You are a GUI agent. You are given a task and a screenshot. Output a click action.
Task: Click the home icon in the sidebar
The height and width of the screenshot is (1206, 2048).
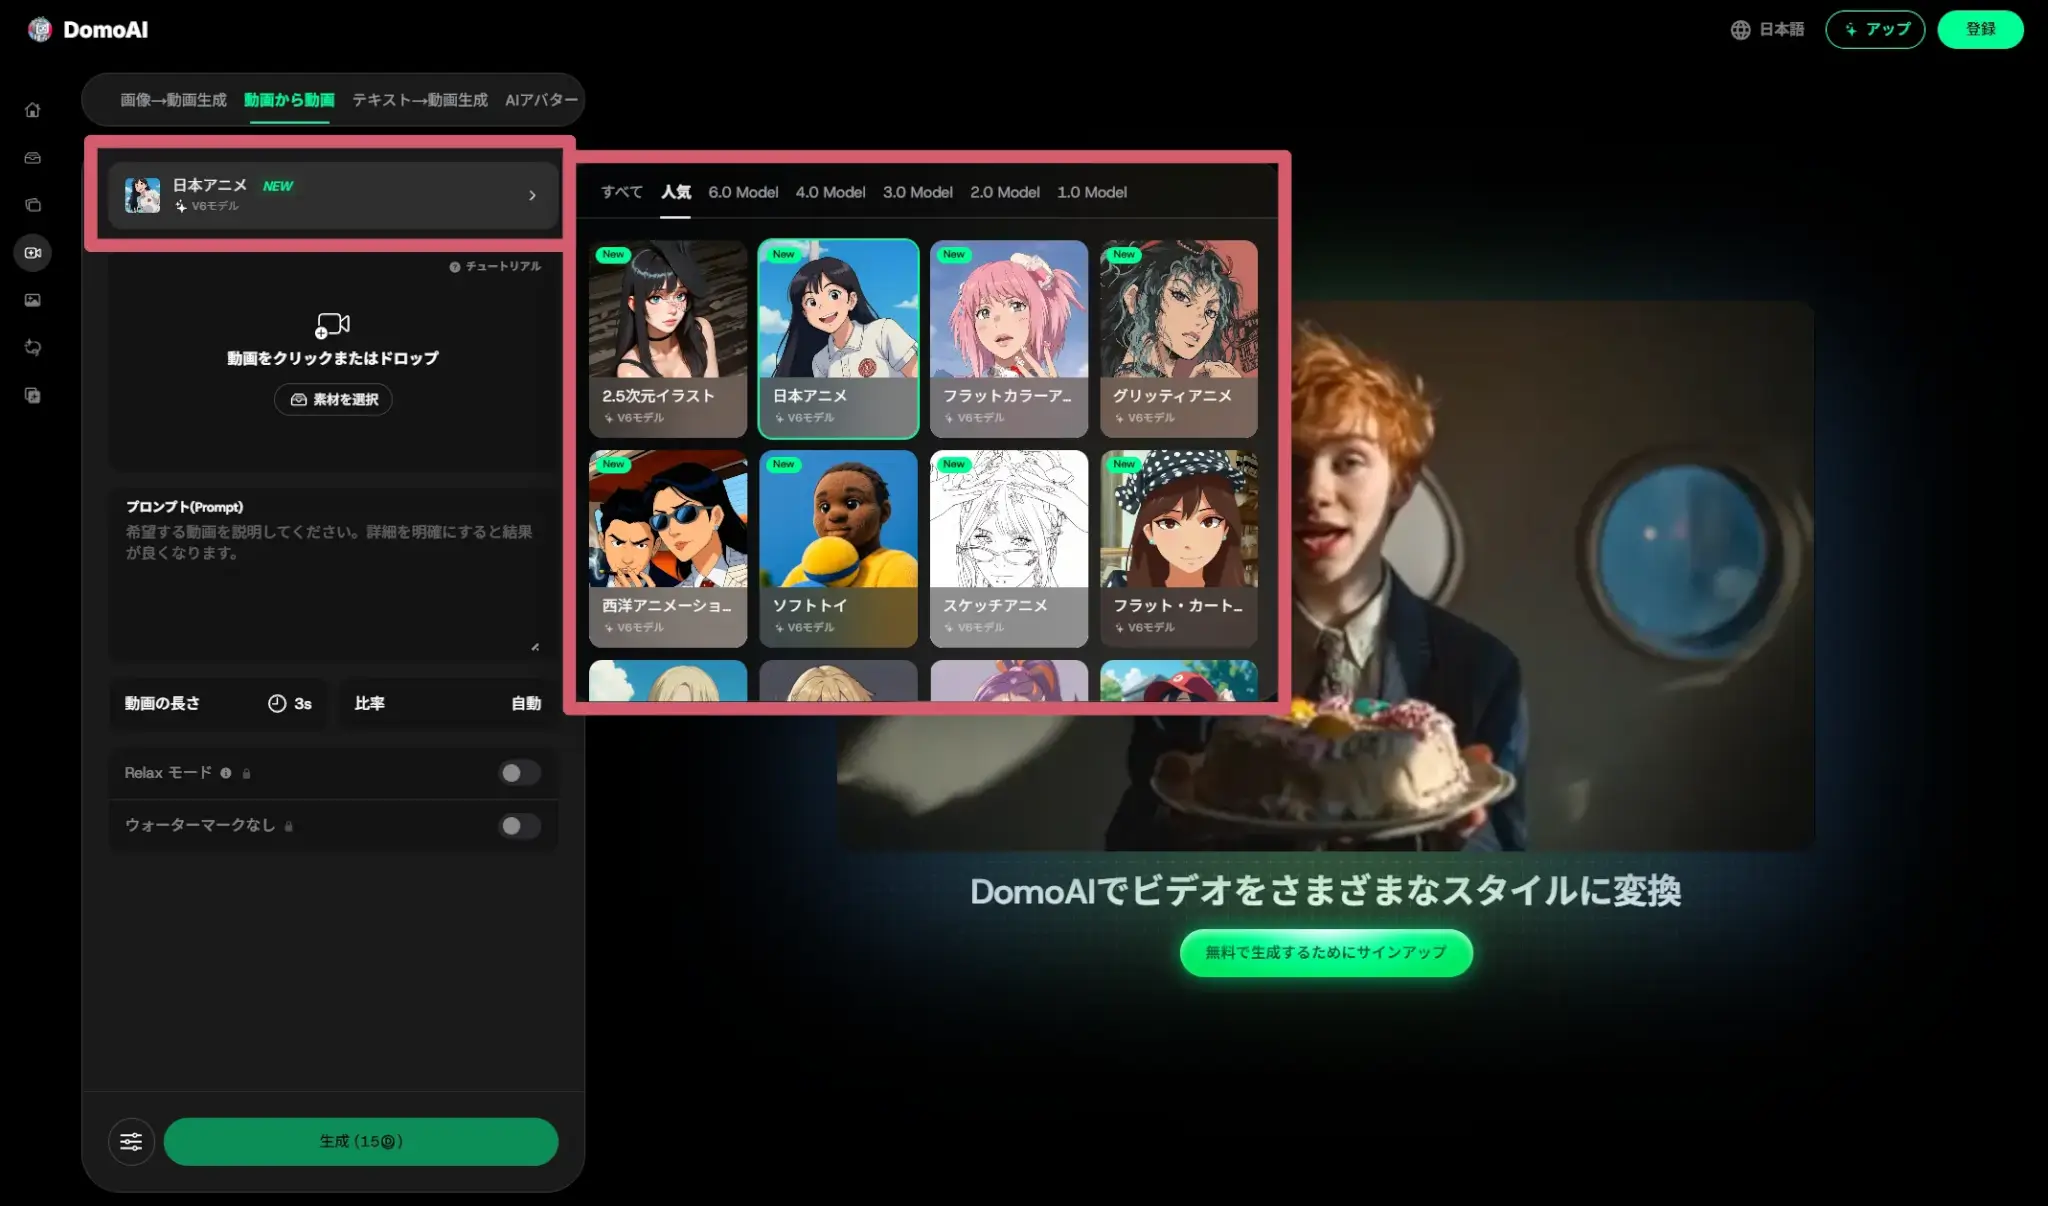click(33, 110)
